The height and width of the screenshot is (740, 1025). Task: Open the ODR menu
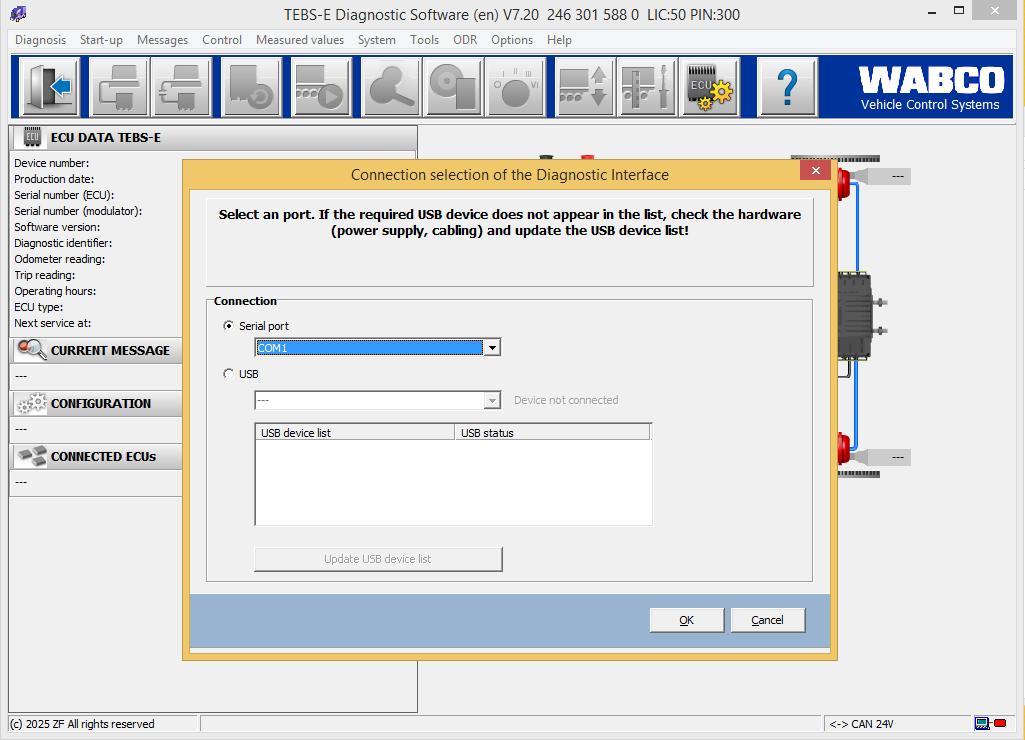click(x=465, y=40)
